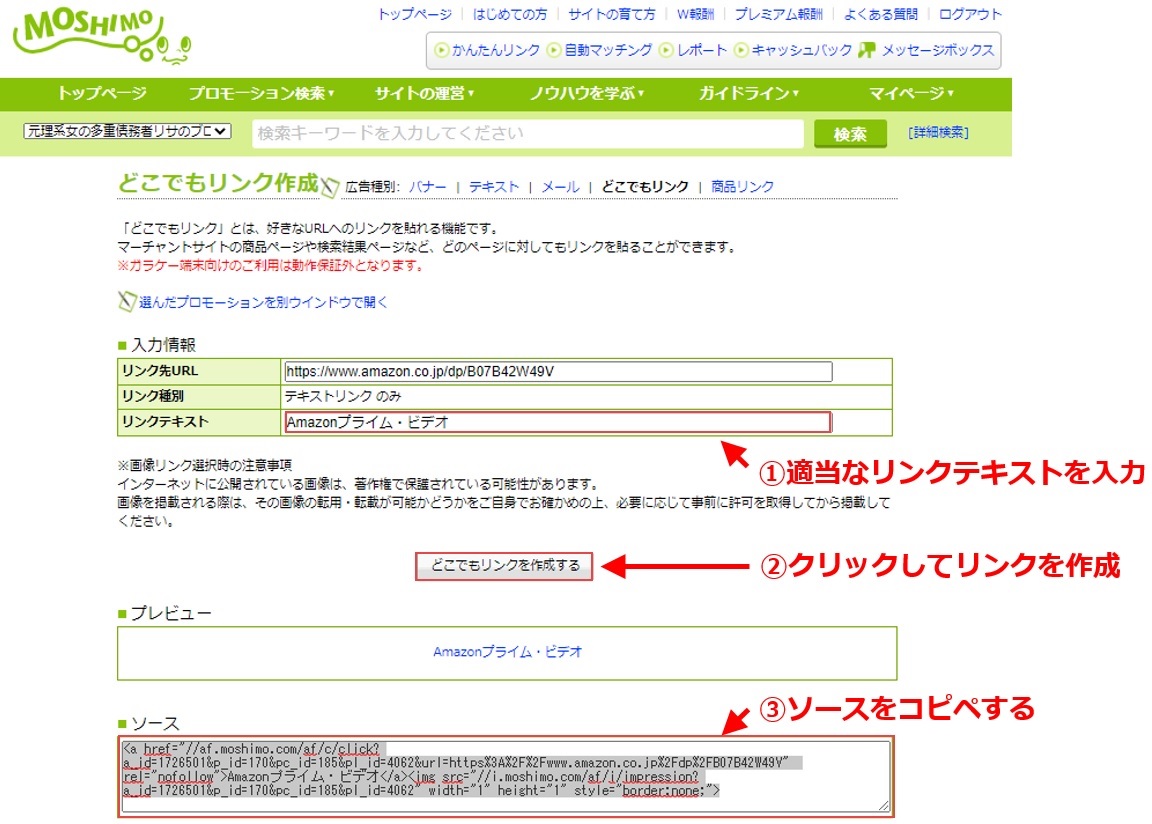The width and height of the screenshot is (1152, 824).
Task: Open the 自動マッチング shortcut
Action: point(608,50)
